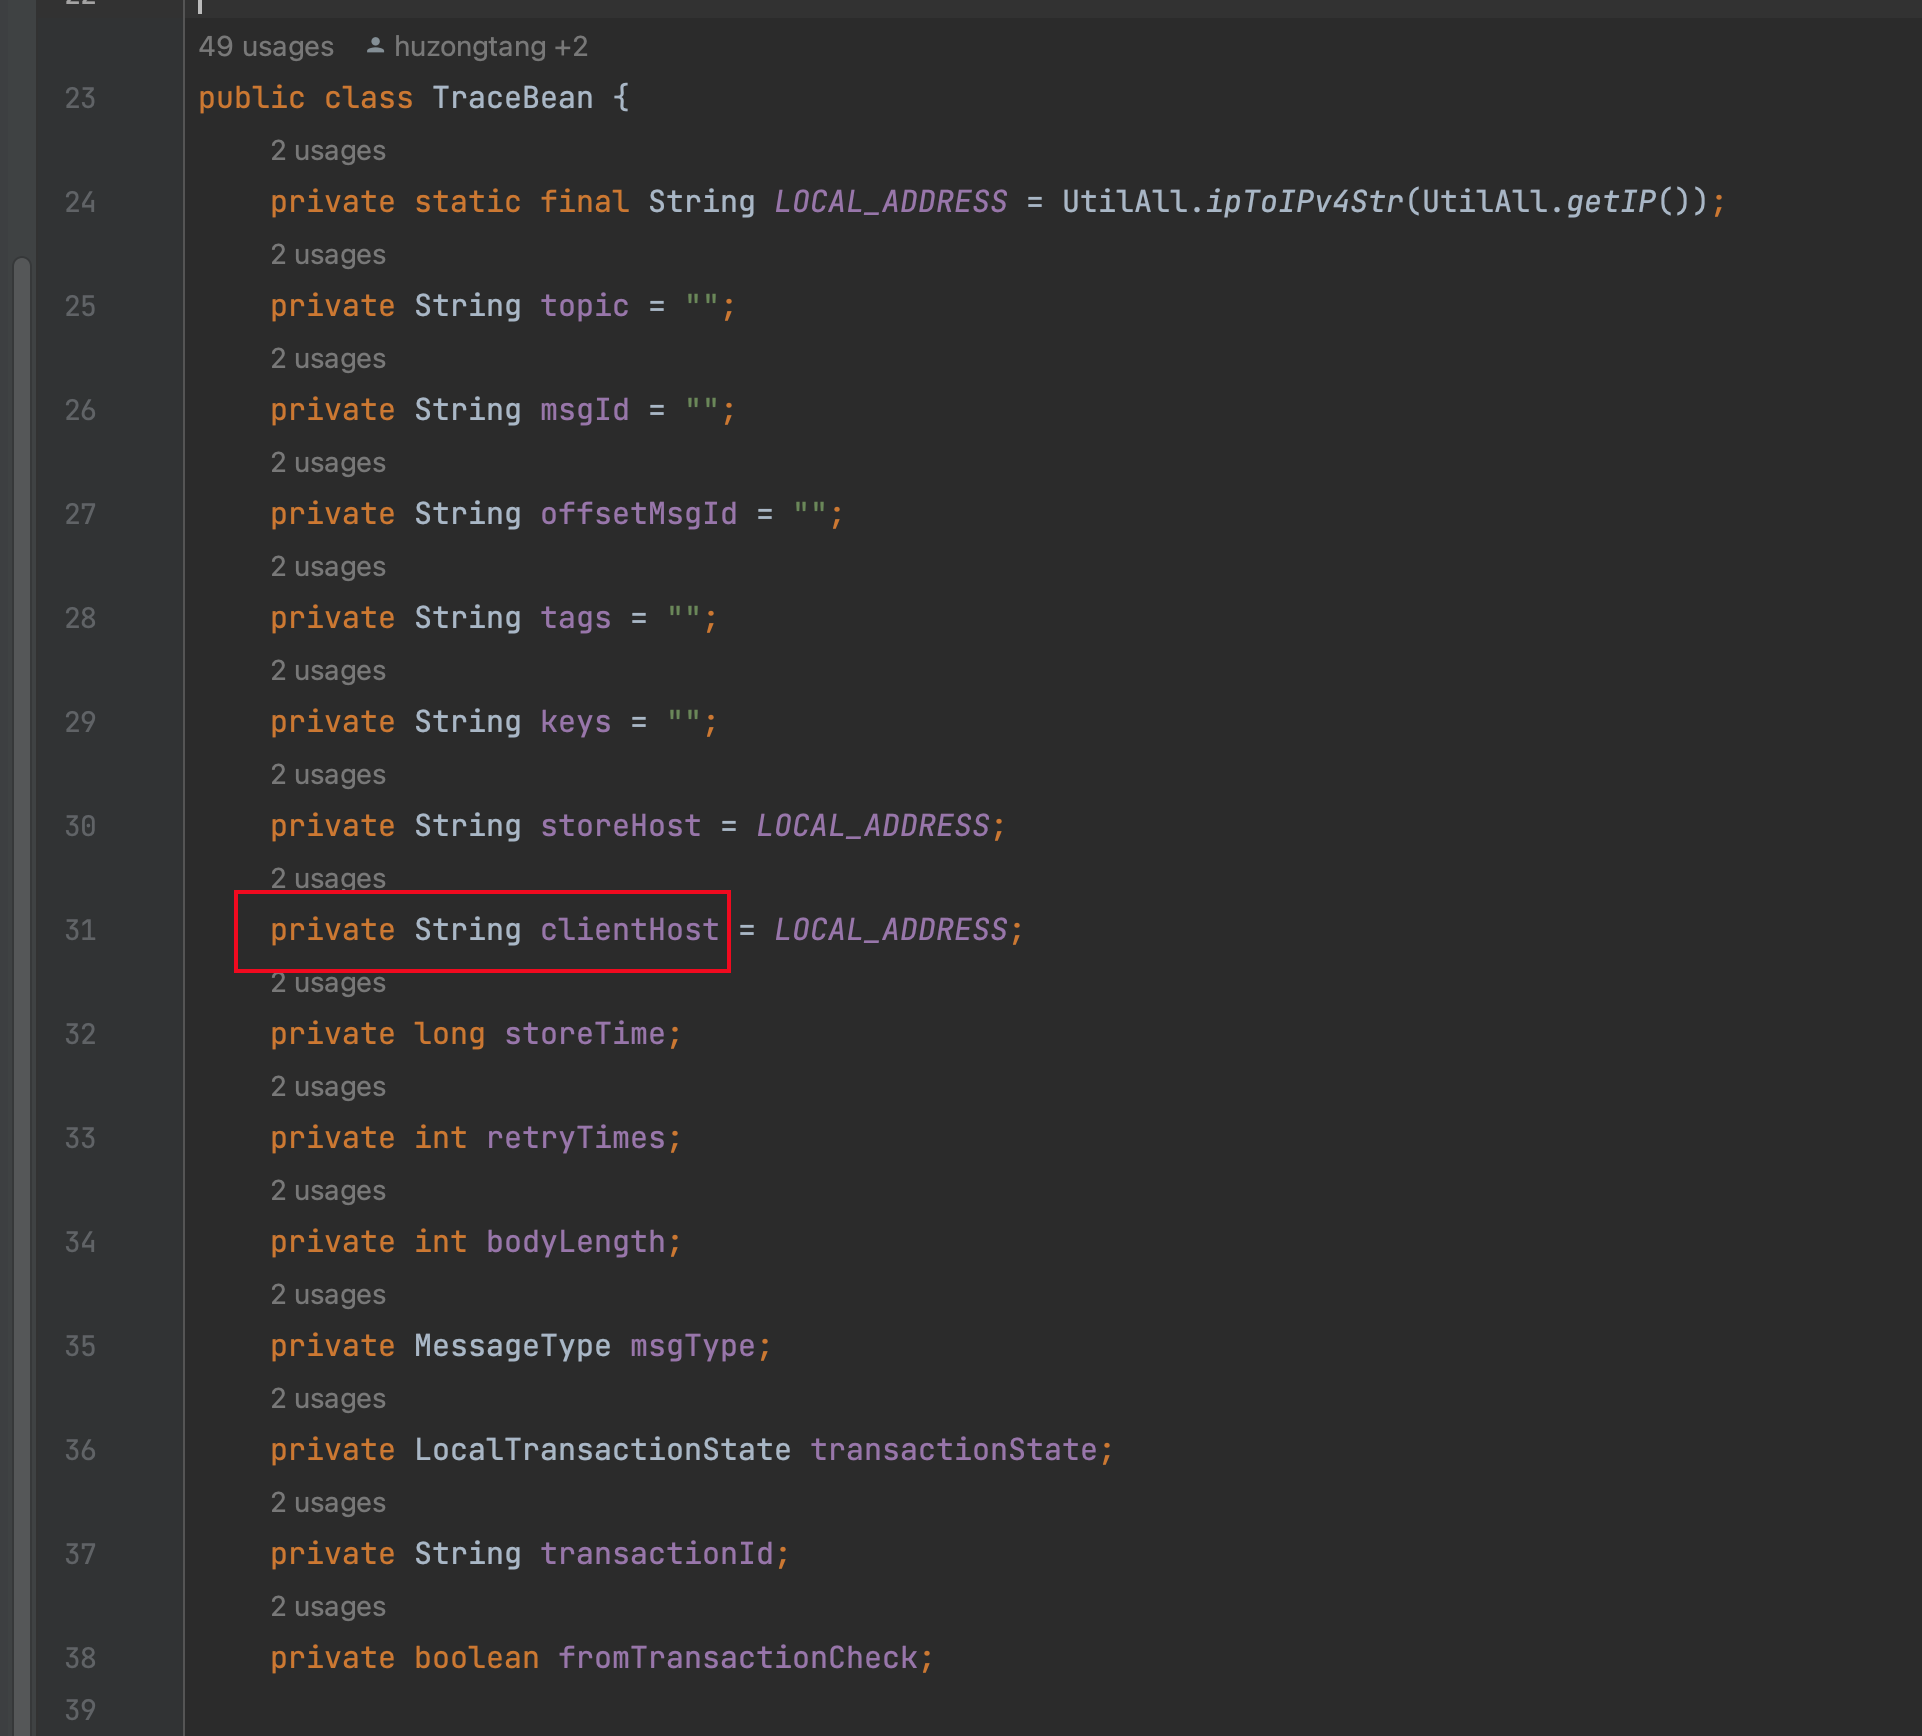Select the clientHost field inside the red box
Image resolution: width=1922 pixels, height=1736 pixels.
[x=629, y=930]
